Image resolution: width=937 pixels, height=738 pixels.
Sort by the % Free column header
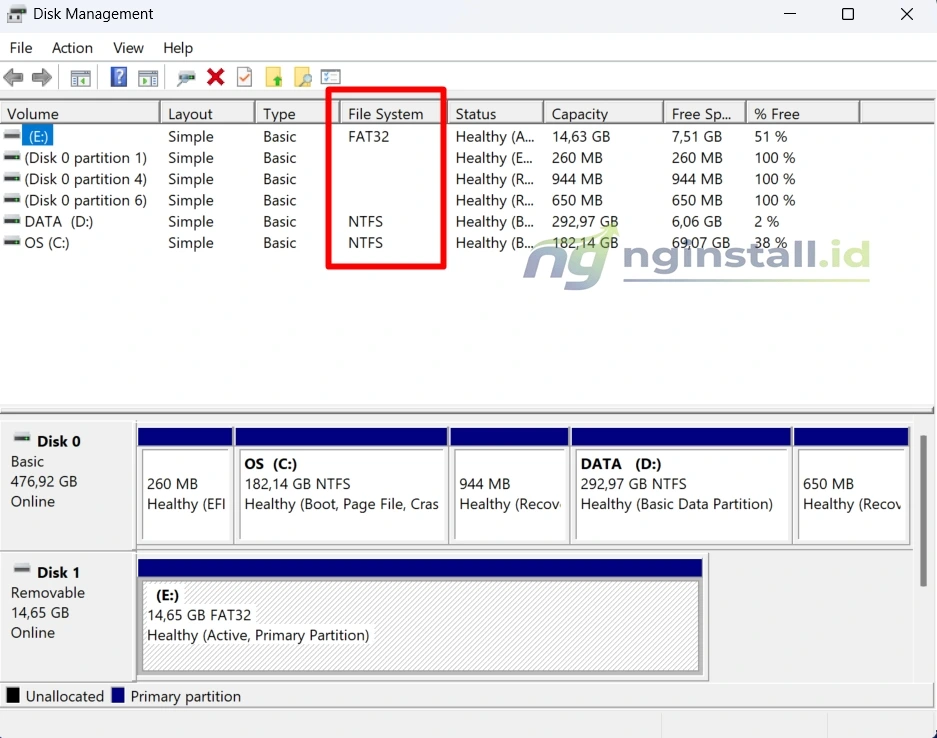click(803, 114)
